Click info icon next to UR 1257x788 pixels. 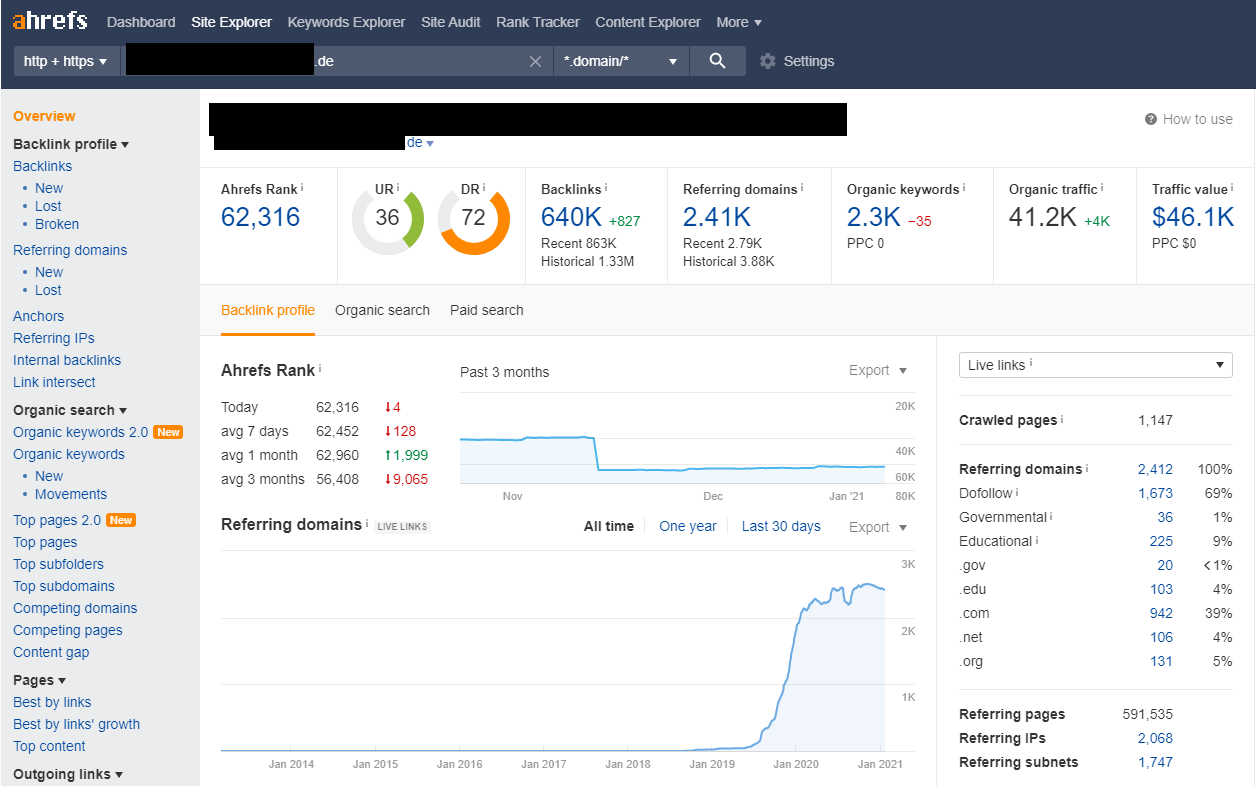point(397,187)
